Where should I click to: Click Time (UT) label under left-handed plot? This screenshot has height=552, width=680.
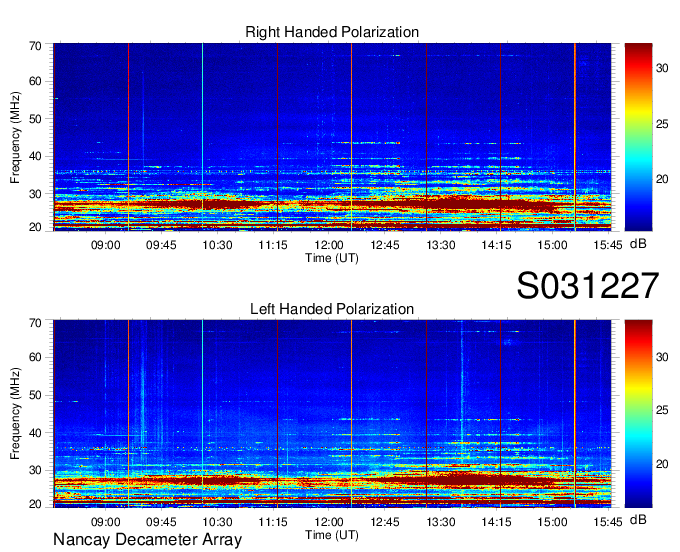coord(332,535)
